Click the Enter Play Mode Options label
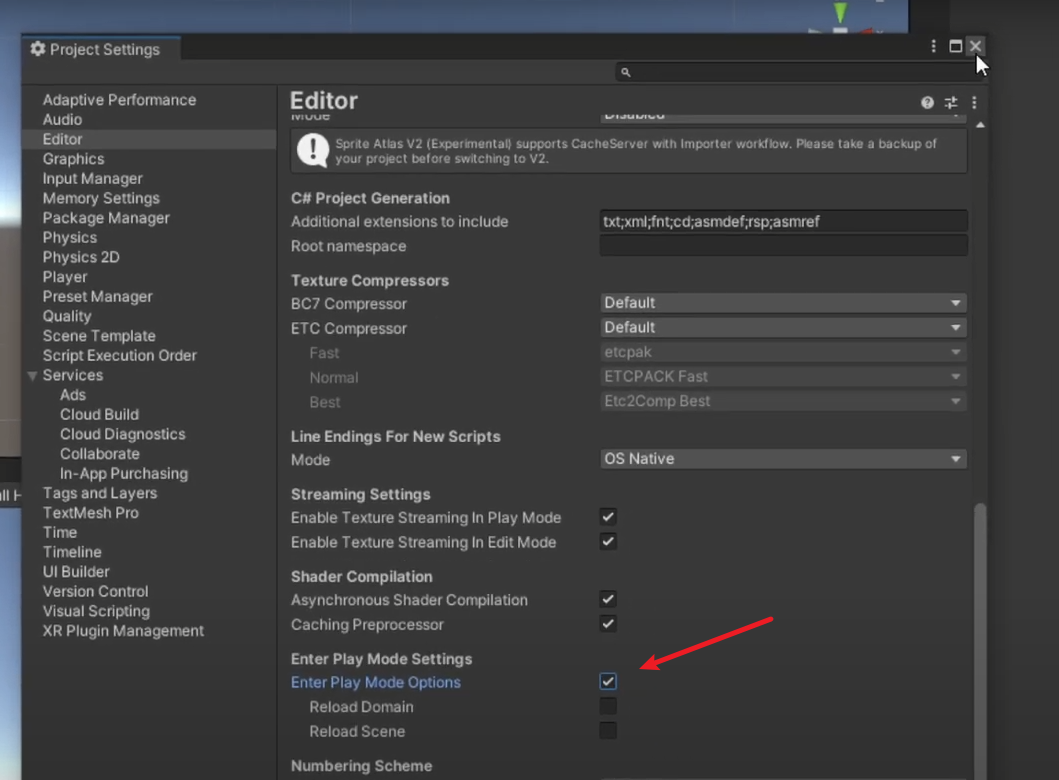Image resolution: width=1059 pixels, height=780 pixels. click(376, 682)
